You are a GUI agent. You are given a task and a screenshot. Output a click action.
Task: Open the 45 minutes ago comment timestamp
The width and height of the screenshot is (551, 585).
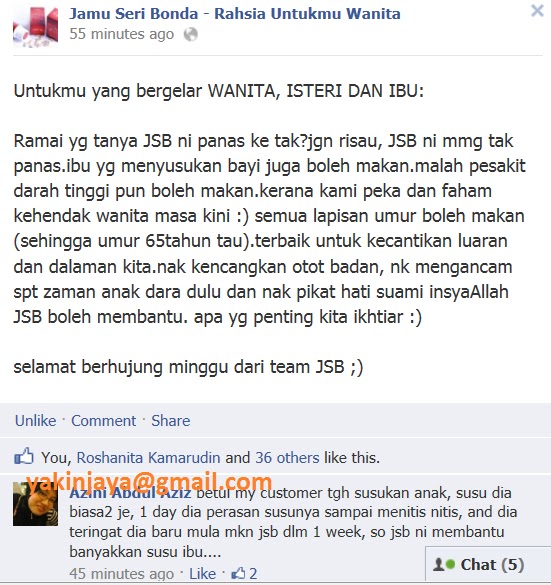pos(122,574)
